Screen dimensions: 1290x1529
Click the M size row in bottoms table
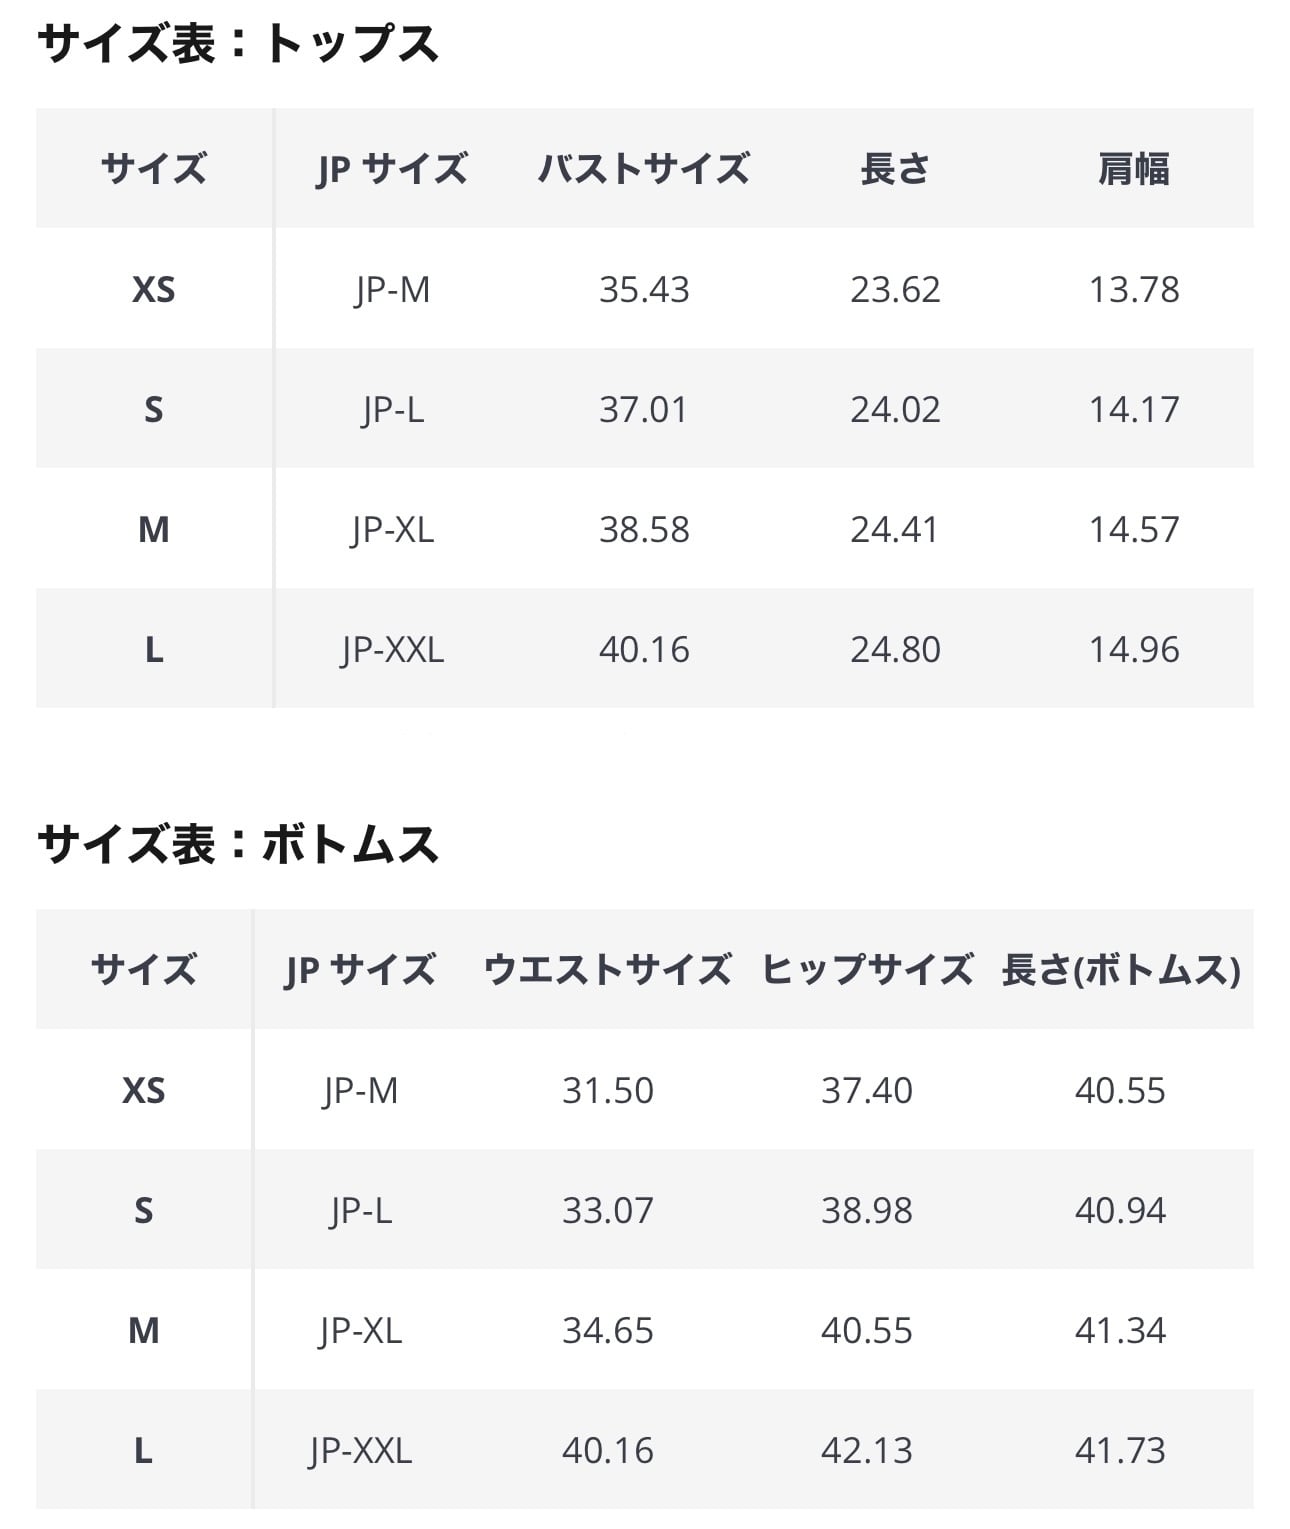click(644, 1329)
